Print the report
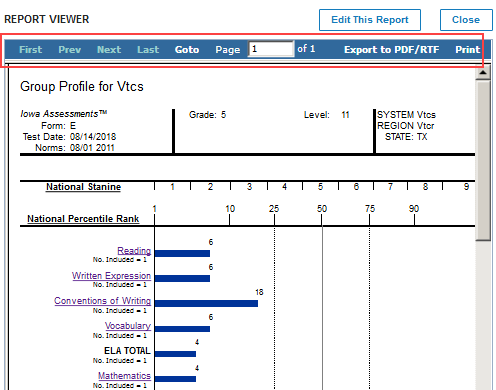 [x=468, y=50]
